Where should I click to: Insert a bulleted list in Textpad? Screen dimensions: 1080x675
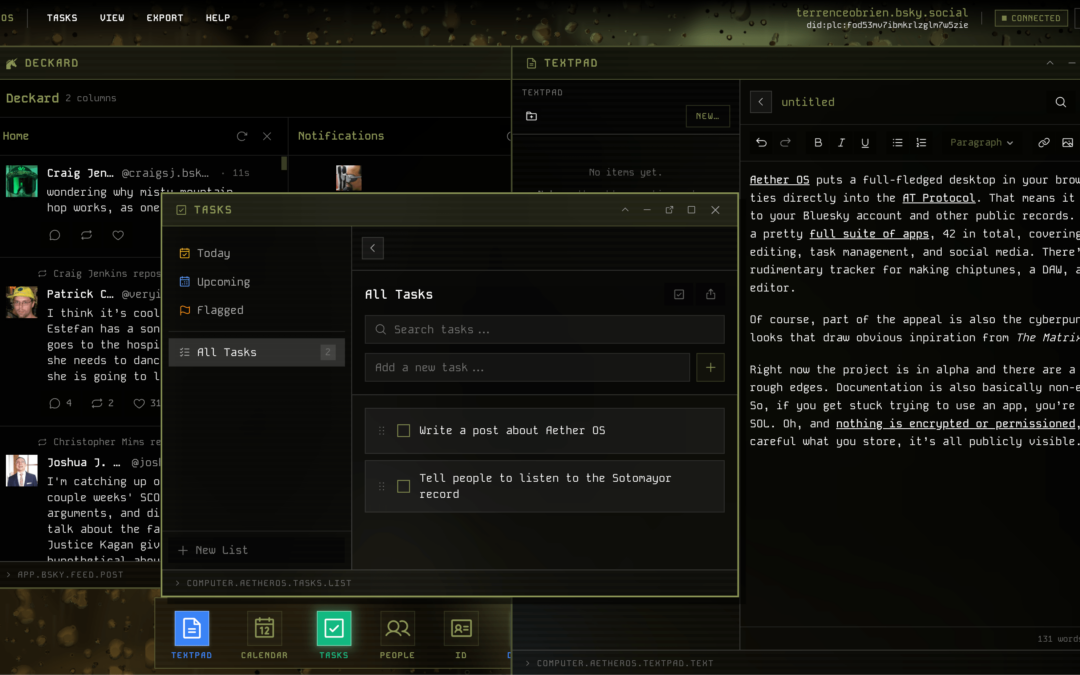pyautogui.click(x=897, y=142)
